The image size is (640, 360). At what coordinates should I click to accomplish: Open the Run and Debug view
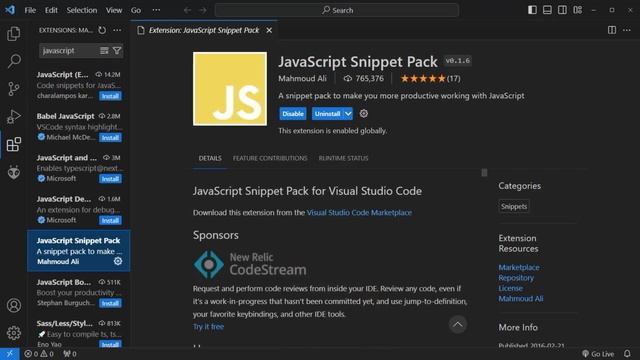pos(13,116)
